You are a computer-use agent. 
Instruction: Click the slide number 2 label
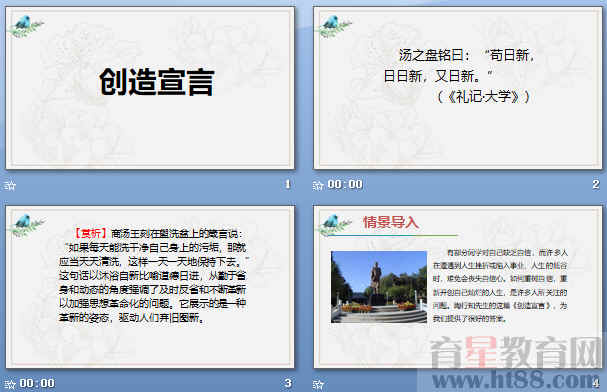pos(595,184)
